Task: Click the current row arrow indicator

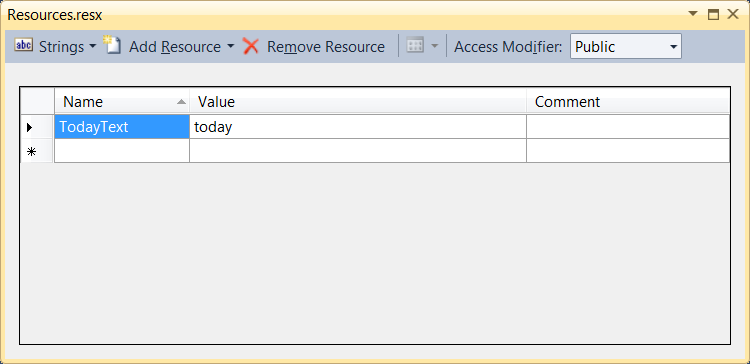Action: tap(30, 127)
